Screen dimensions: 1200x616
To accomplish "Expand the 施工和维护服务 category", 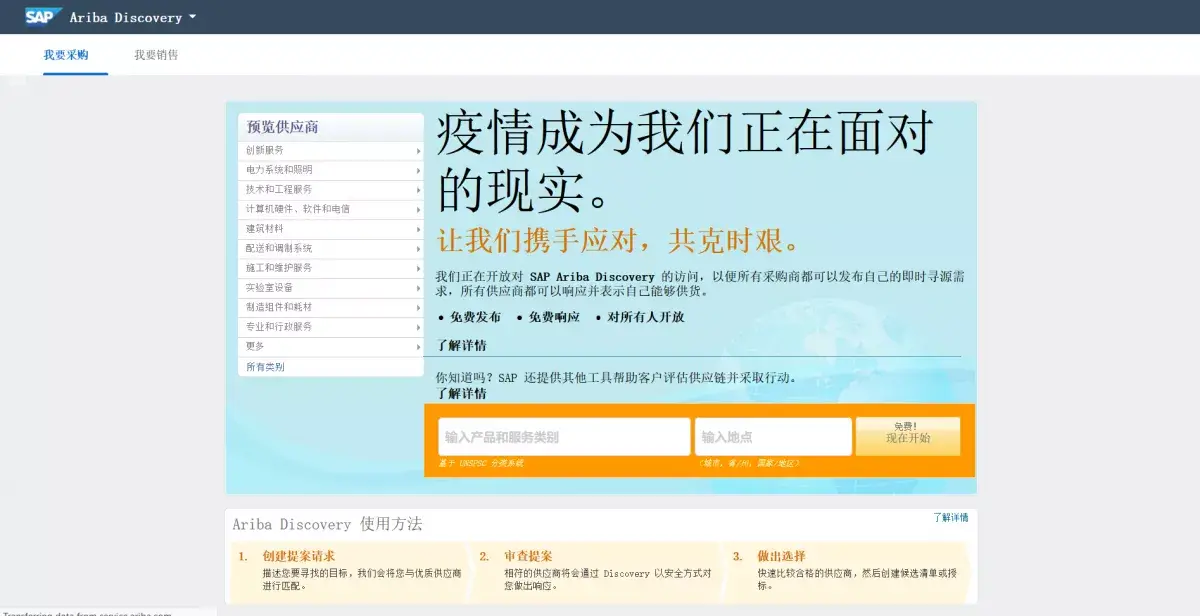I will (x=331, y=268).
